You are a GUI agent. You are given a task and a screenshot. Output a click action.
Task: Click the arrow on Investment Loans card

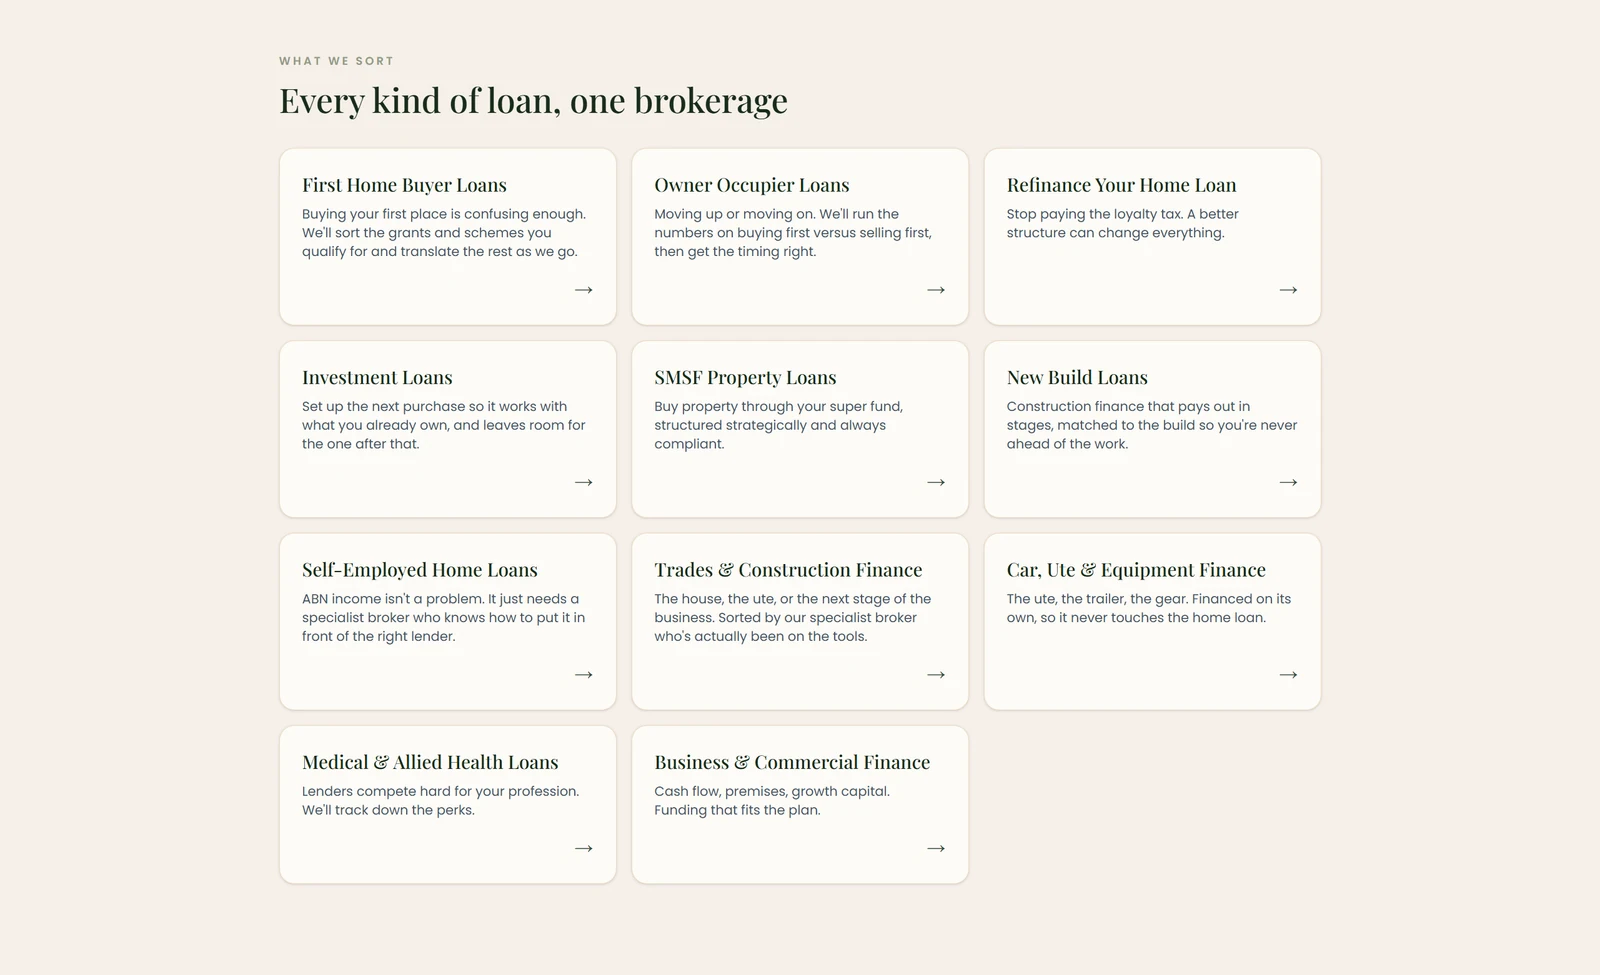tap(584, 482)
